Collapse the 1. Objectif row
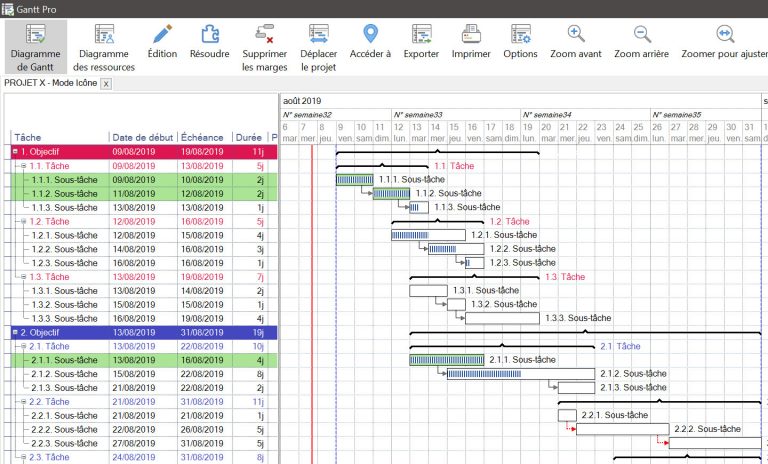768x464 pixels. 15,151
